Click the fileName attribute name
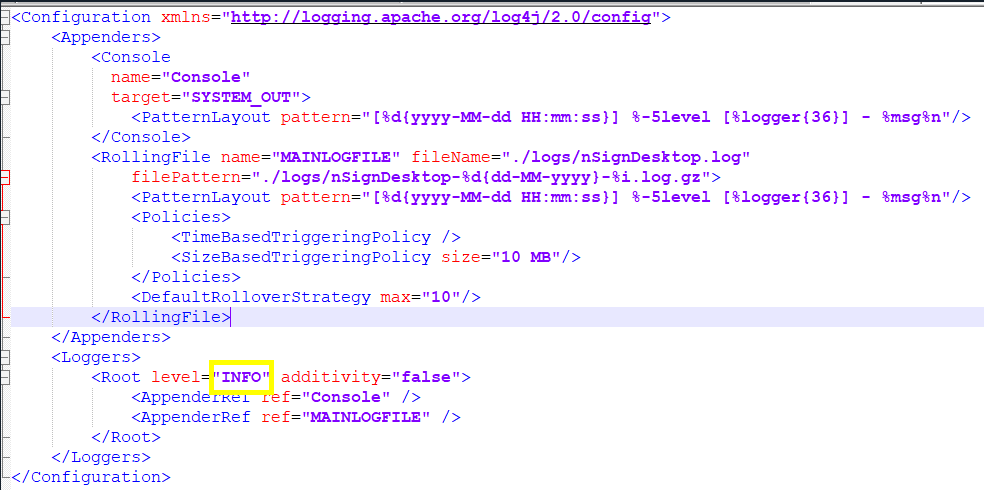Screen dimensions: 984x490 451,157
